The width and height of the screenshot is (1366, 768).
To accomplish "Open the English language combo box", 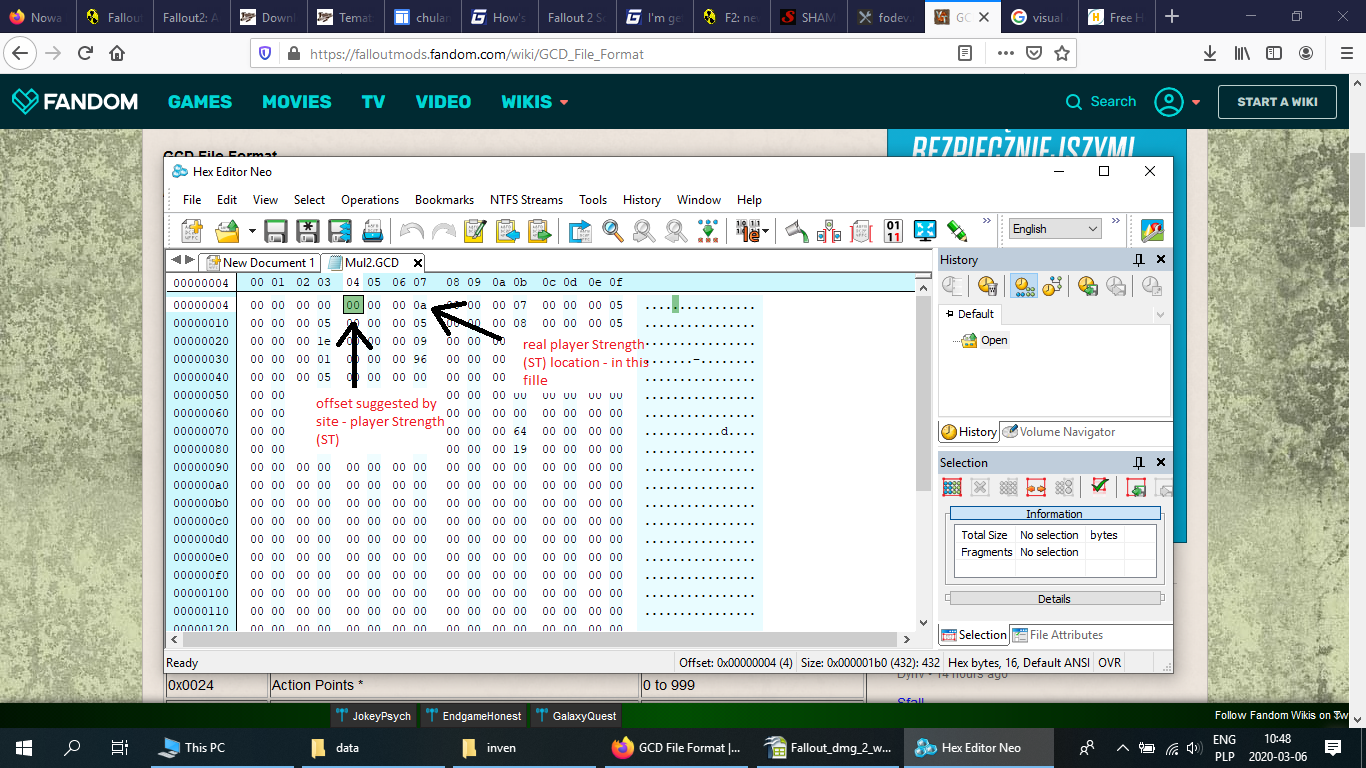I will click(x=1054, y=229).
